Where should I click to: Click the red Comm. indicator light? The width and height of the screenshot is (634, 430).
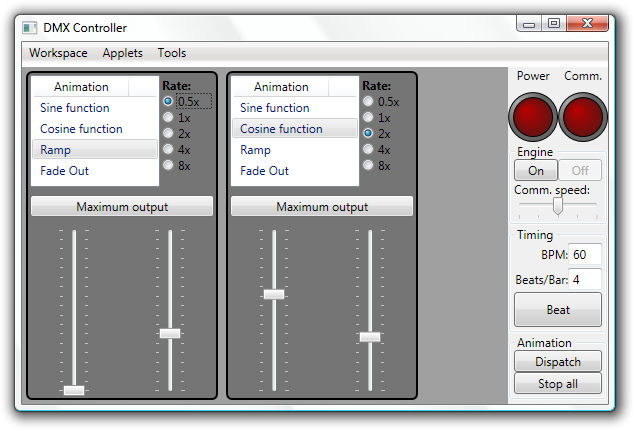tap(583, 117)
